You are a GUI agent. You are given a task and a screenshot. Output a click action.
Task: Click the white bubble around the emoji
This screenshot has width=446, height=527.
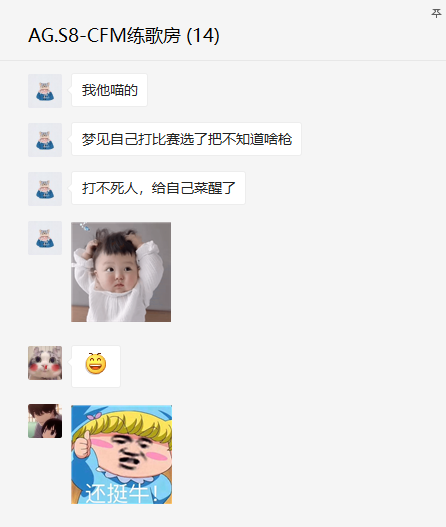click(96, 366)
